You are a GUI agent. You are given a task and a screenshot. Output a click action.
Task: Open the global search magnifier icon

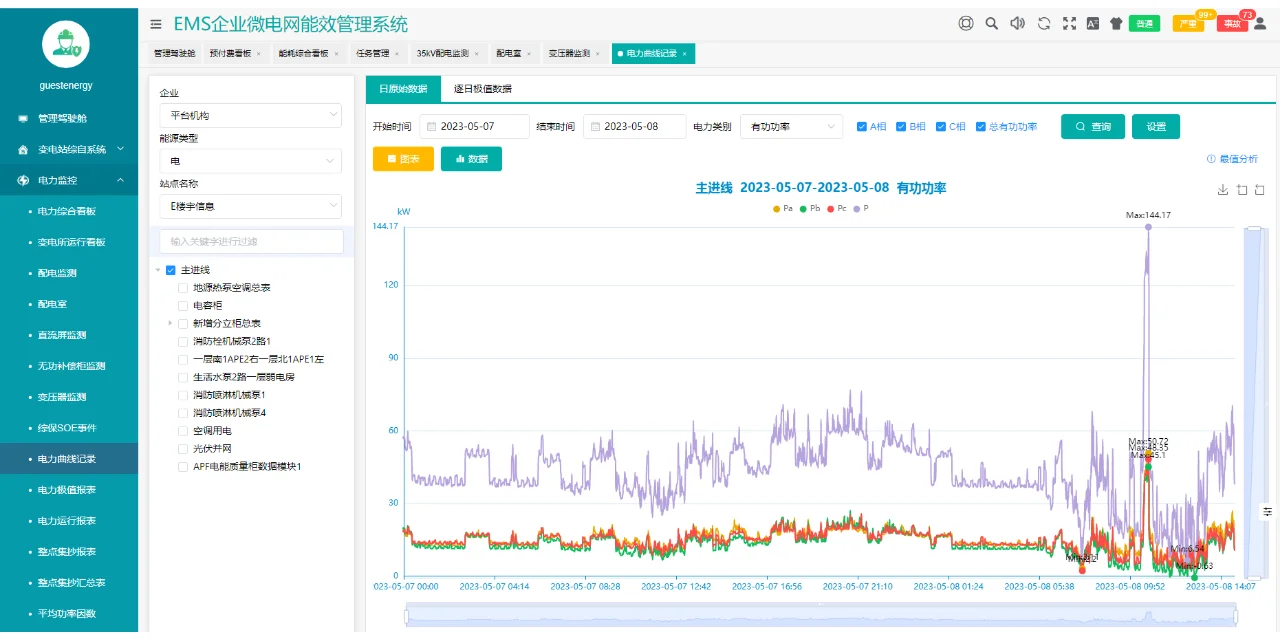(x=990, y=22)
